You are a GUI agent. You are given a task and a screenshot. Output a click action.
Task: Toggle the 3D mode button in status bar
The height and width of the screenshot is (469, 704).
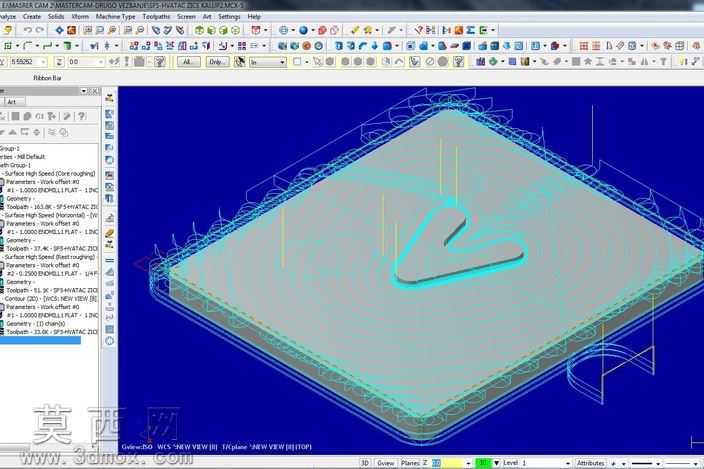coord(365,463)
